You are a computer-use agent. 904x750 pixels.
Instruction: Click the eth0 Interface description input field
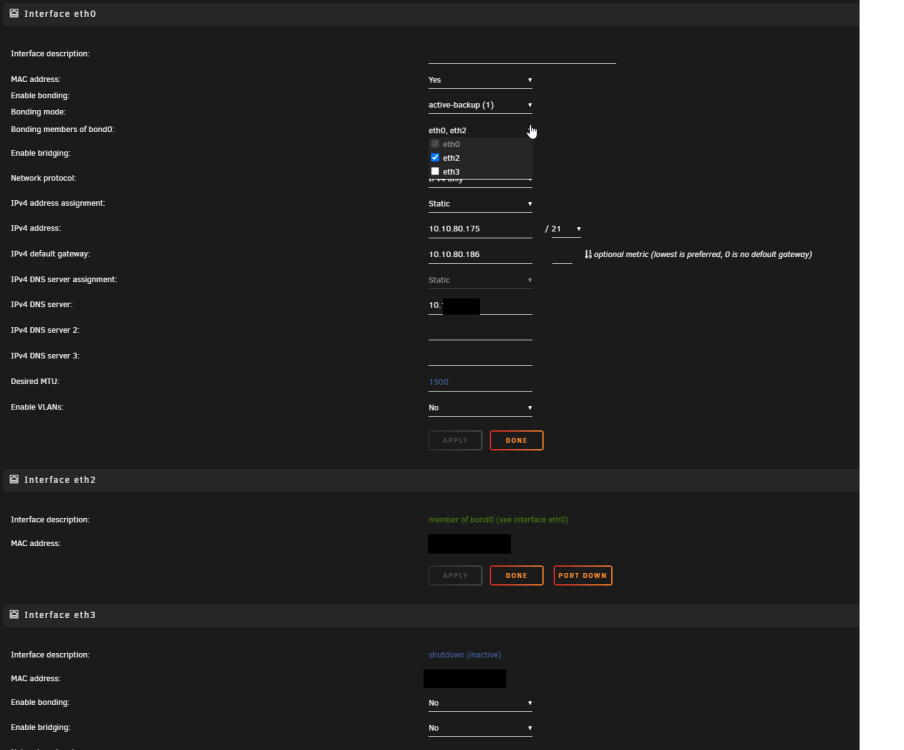(x=522, y=55)
